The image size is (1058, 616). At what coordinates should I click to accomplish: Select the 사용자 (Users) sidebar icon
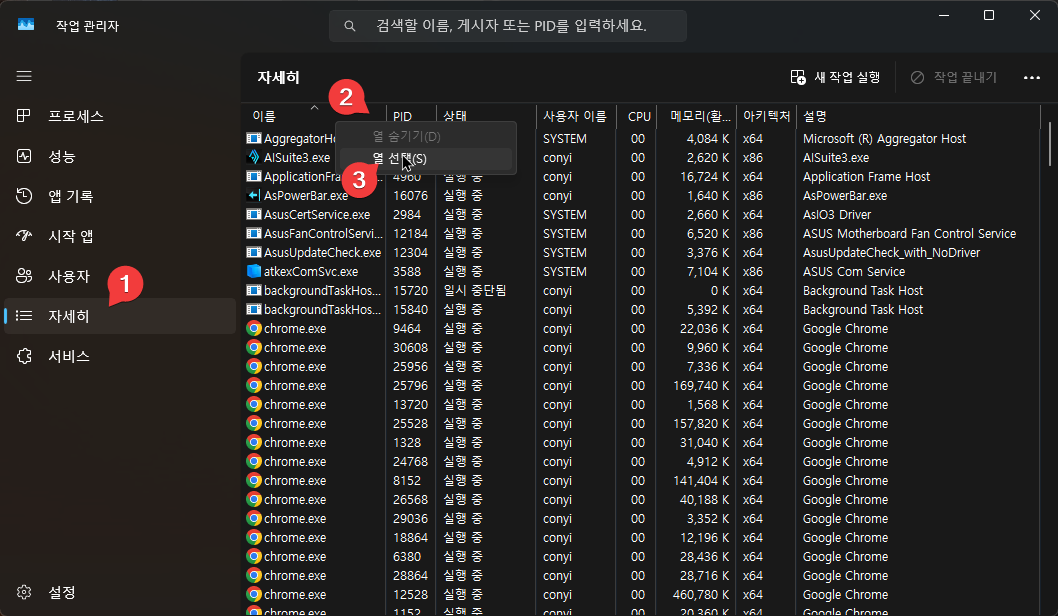[x=24, y=276]
